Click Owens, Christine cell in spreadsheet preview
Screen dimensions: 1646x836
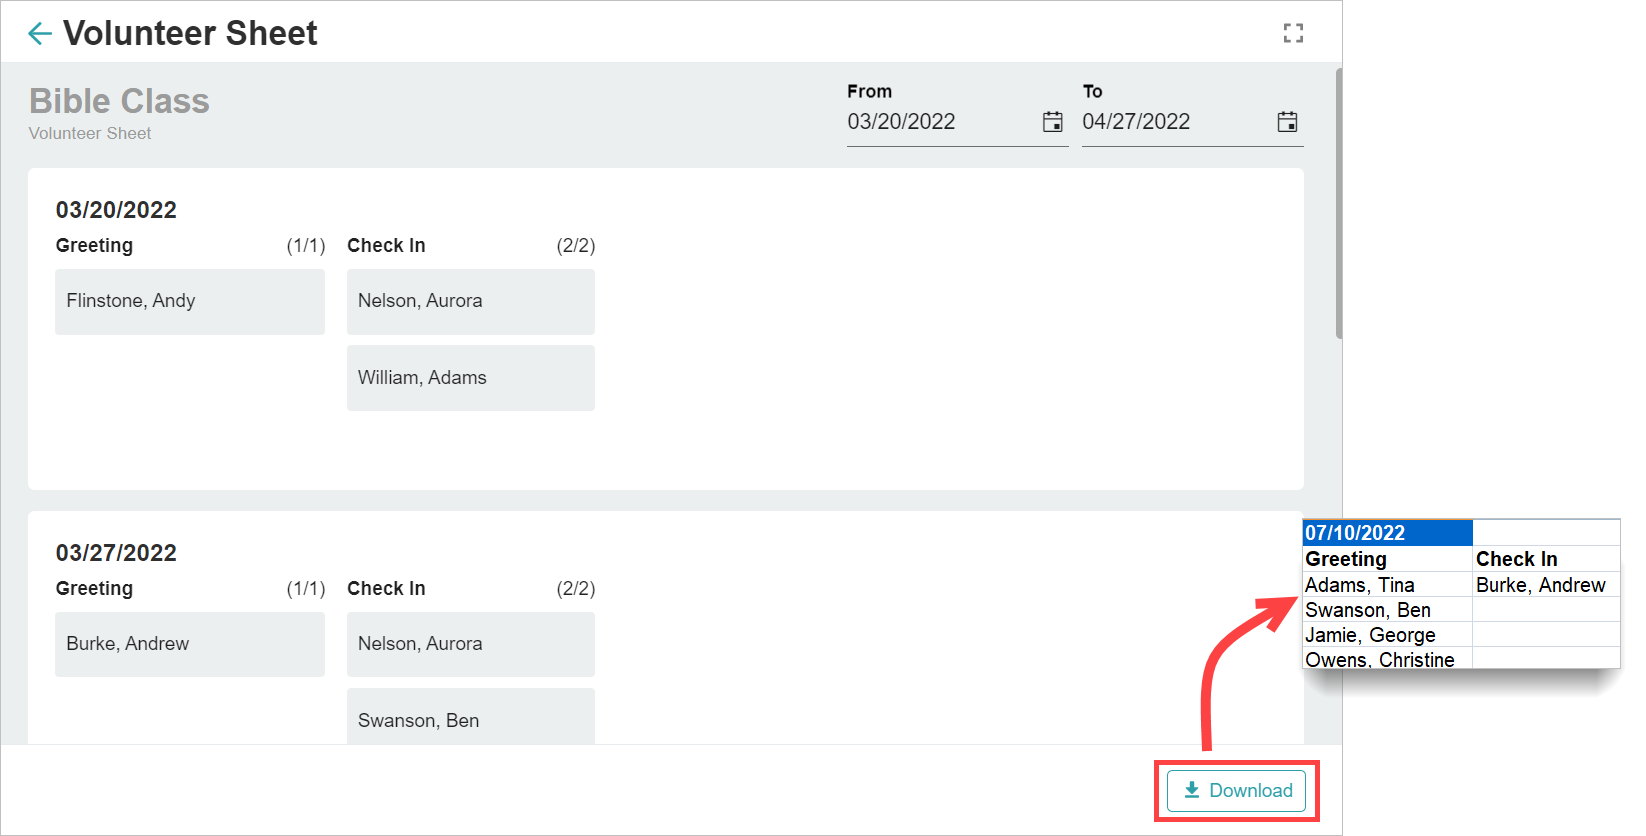coord(1387,659)
